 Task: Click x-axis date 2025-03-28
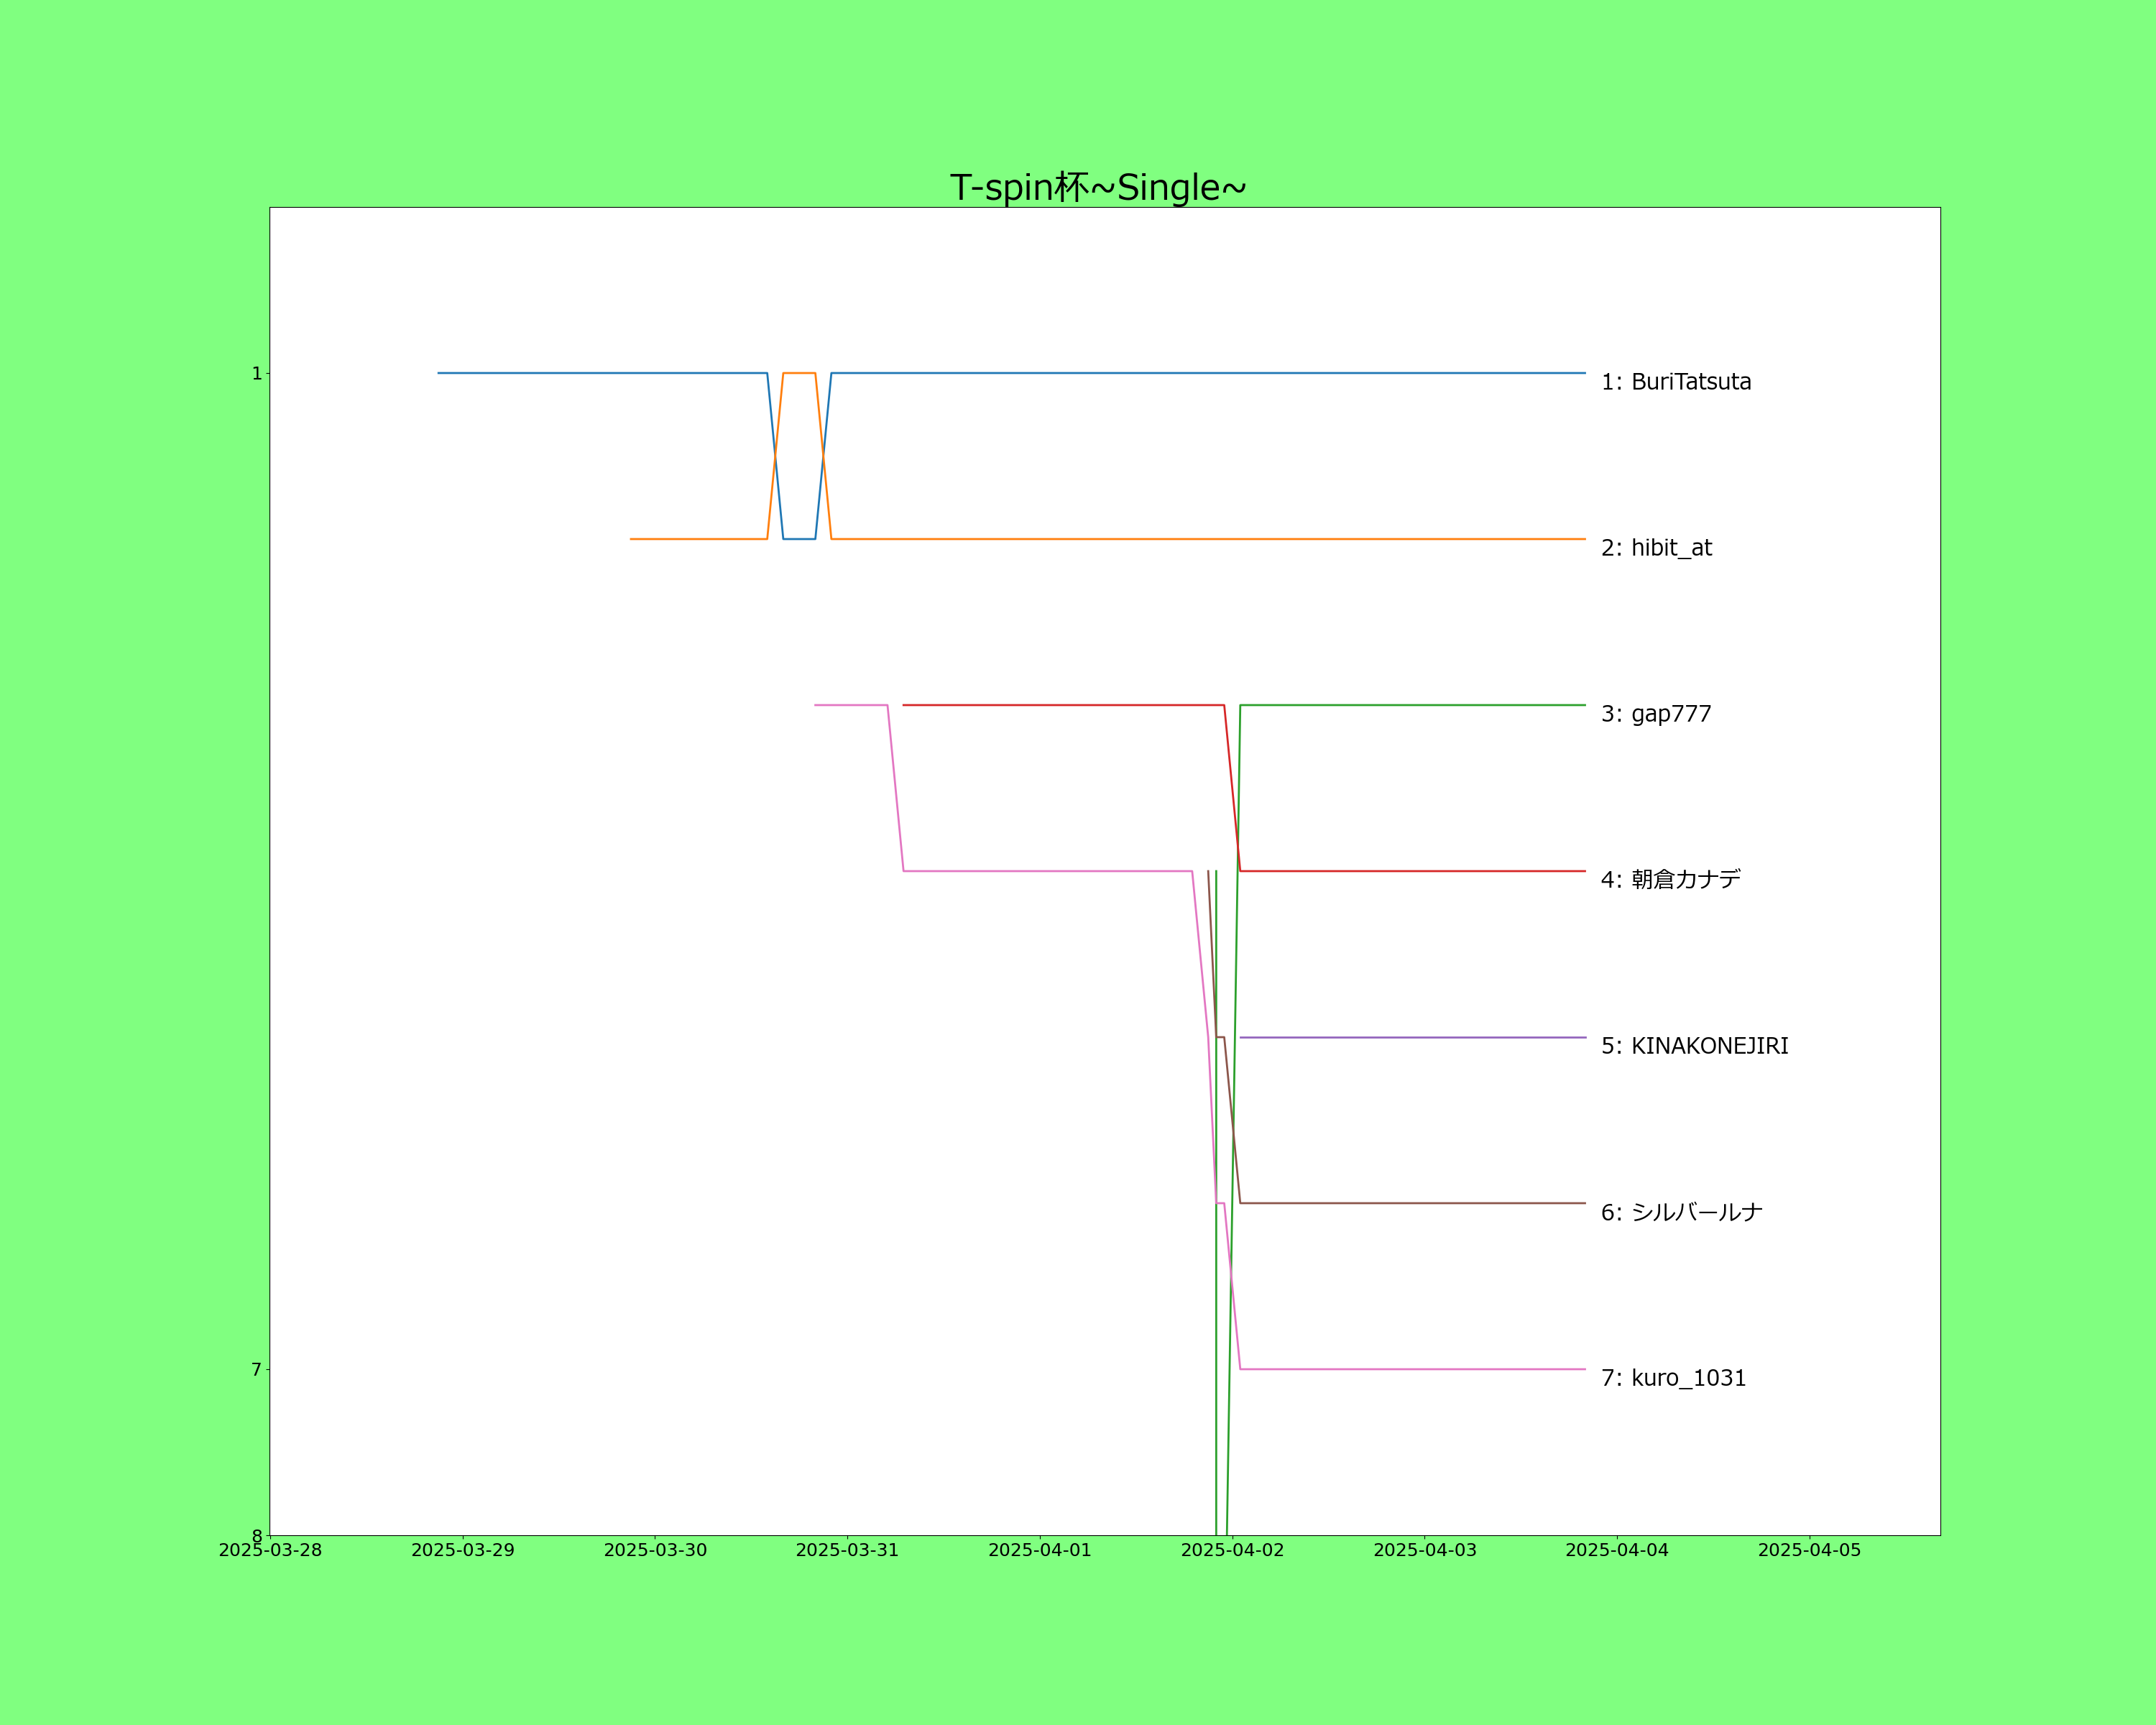pos(270,1550)
